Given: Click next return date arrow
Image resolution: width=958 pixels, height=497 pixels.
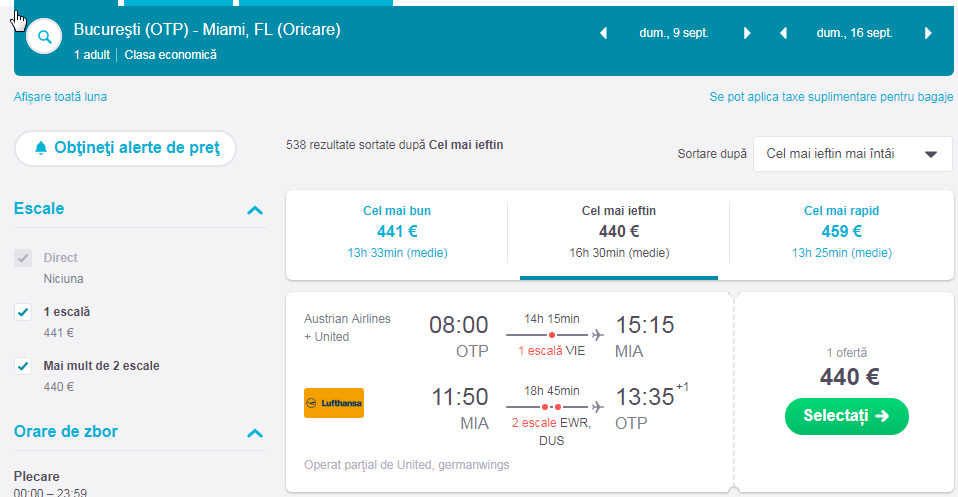Looking at the screenshot, I should click(928, 33).
